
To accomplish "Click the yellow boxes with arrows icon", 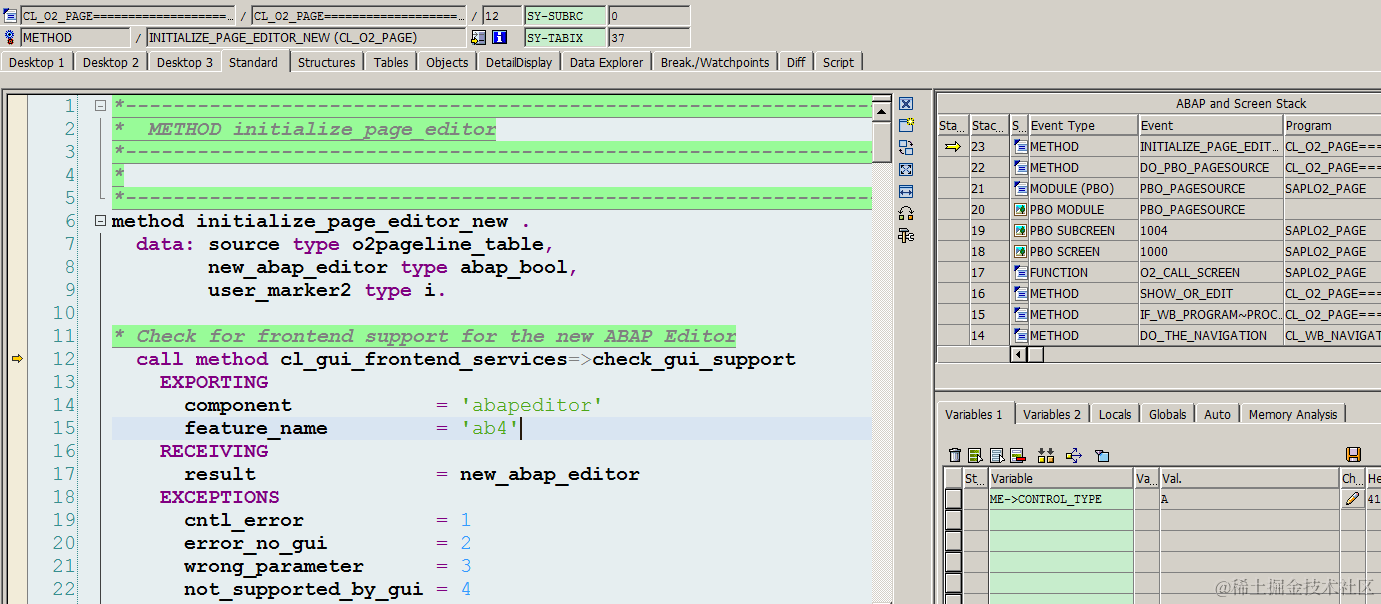I will tap(1046, 455).
